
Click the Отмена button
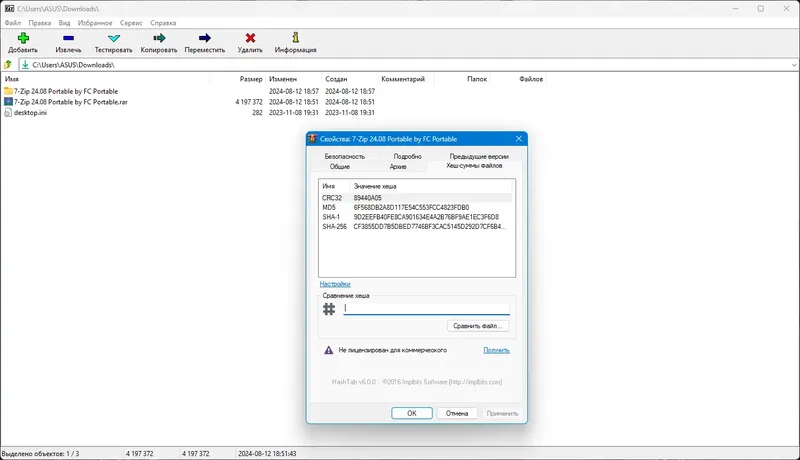[x=457, y=413]
